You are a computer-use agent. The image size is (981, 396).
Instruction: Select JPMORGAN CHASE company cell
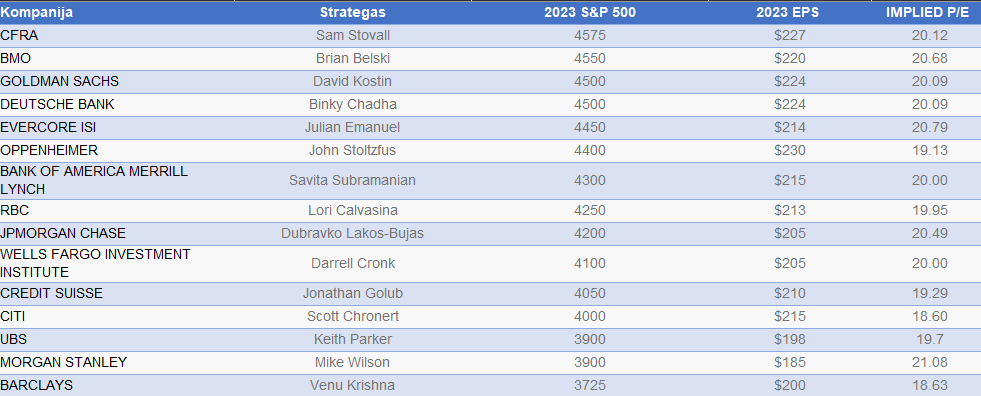pyautogui.click(x=63, y=234)
